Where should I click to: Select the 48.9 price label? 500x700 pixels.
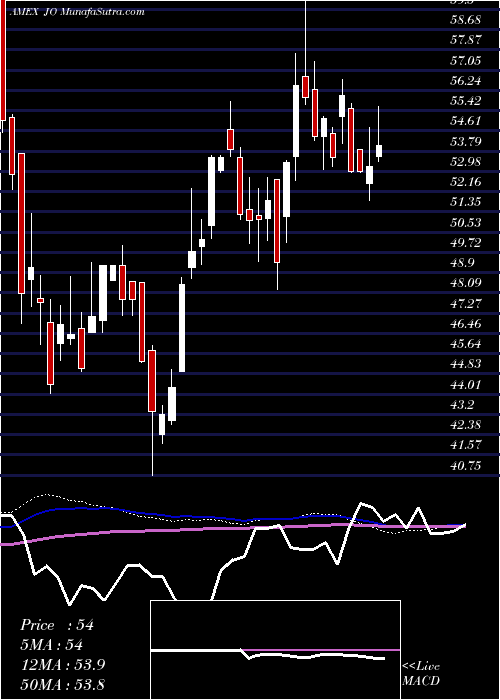463,262
